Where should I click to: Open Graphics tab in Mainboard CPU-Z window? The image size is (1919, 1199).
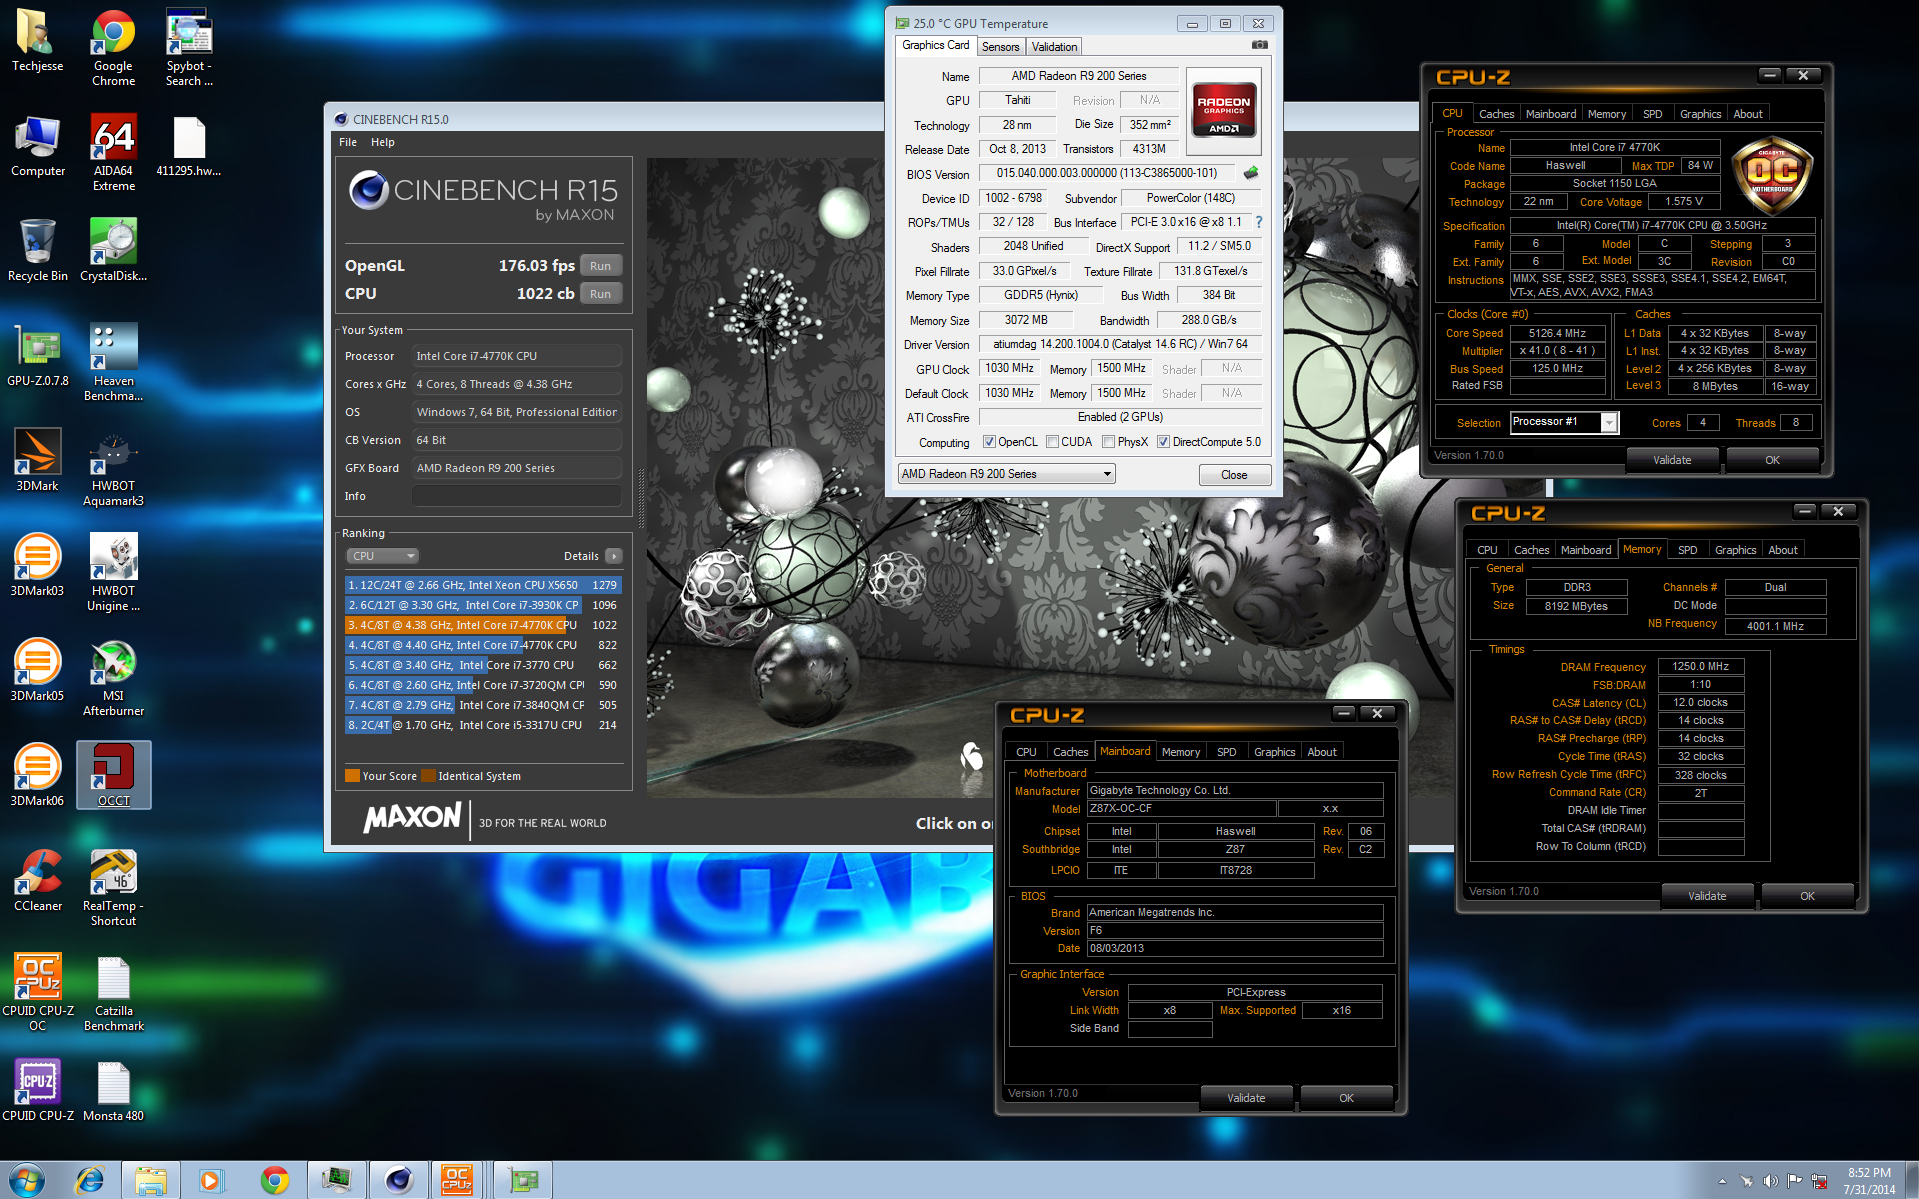pyautogui.click(x=1274, y=752)
